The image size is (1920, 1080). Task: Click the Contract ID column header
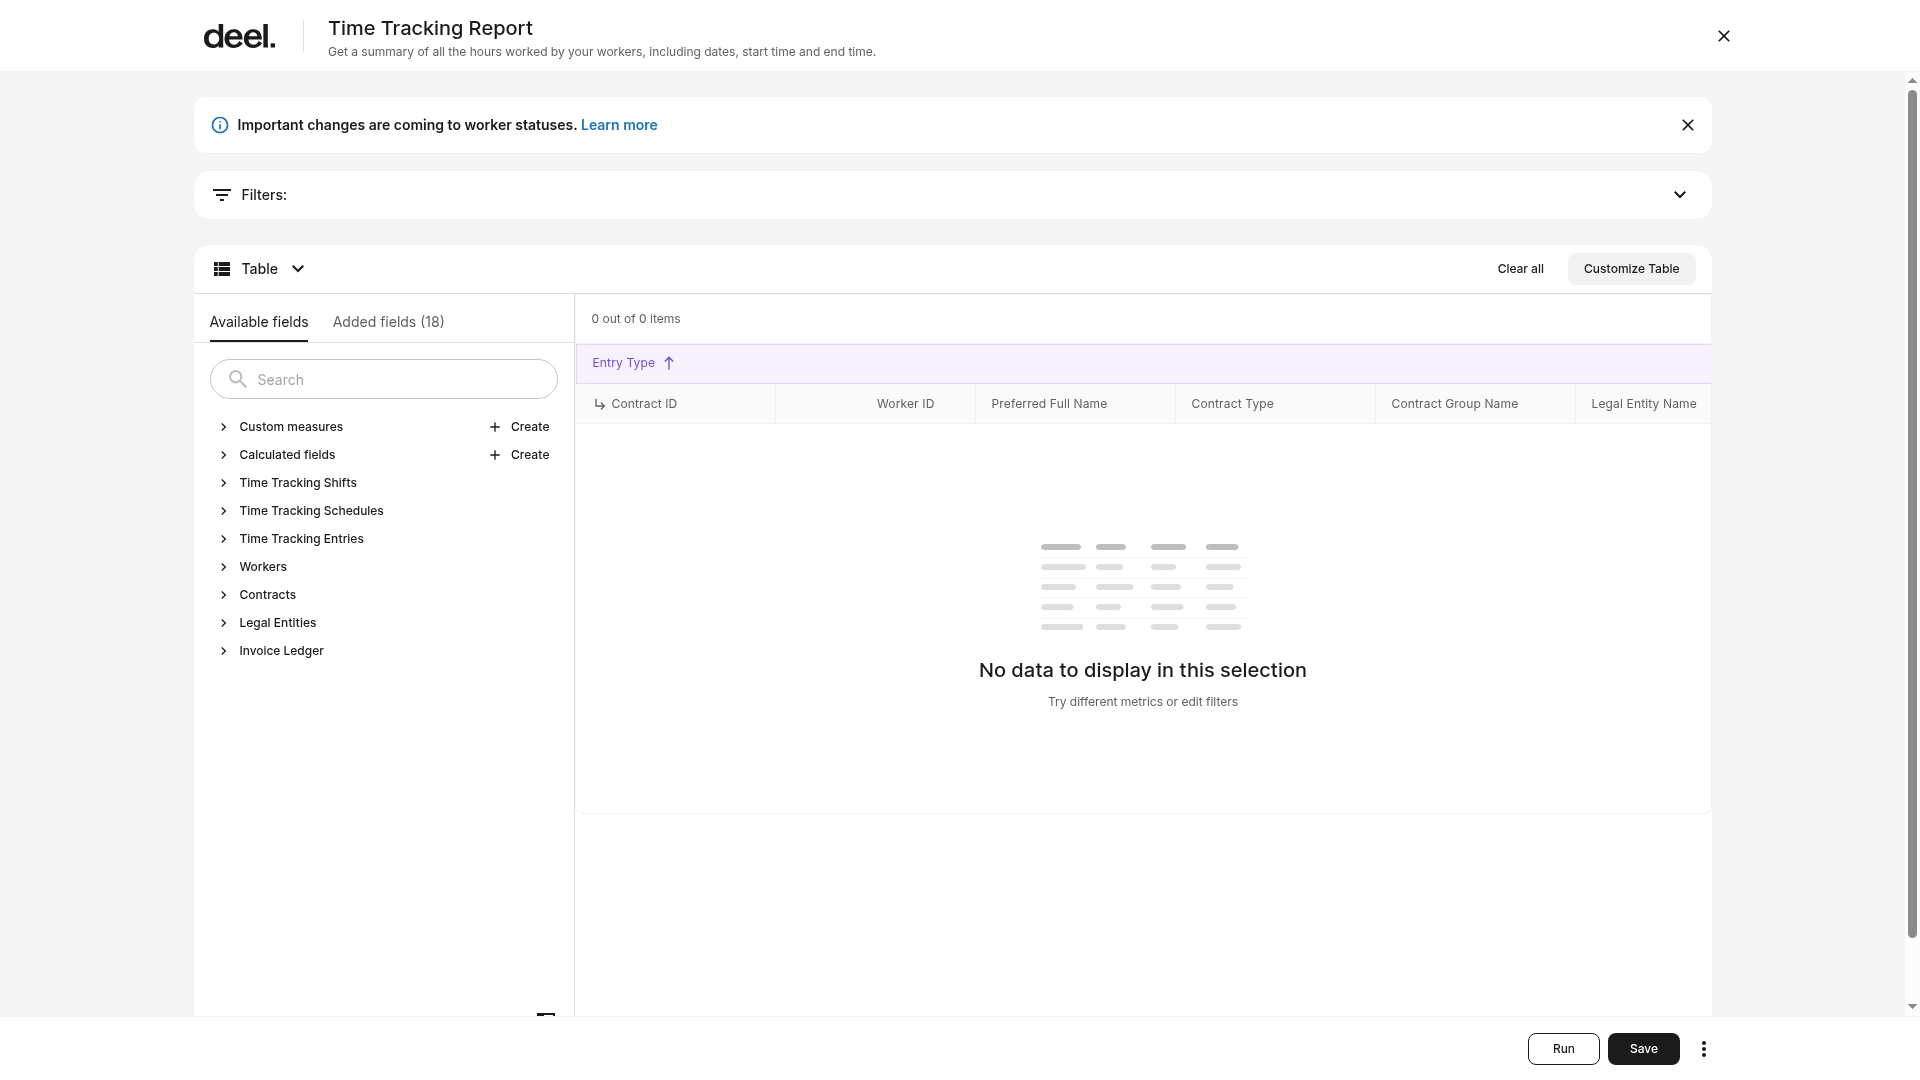pos(675,404)
